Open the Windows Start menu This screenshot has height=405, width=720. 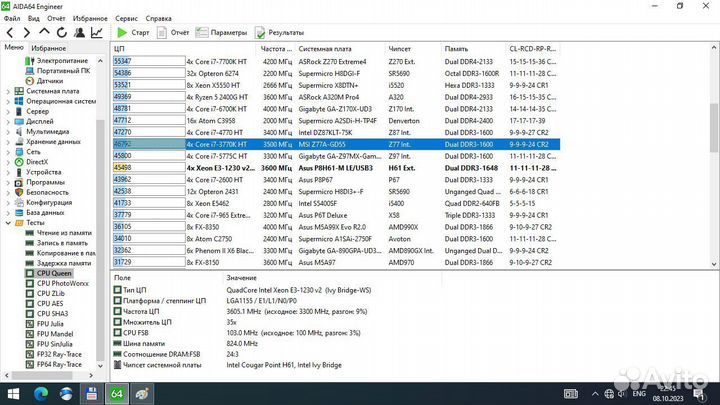point(13,394)
